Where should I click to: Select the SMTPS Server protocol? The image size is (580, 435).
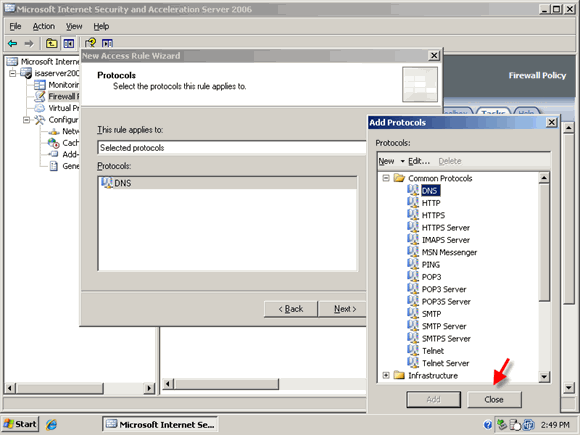[x=446, y=338]
